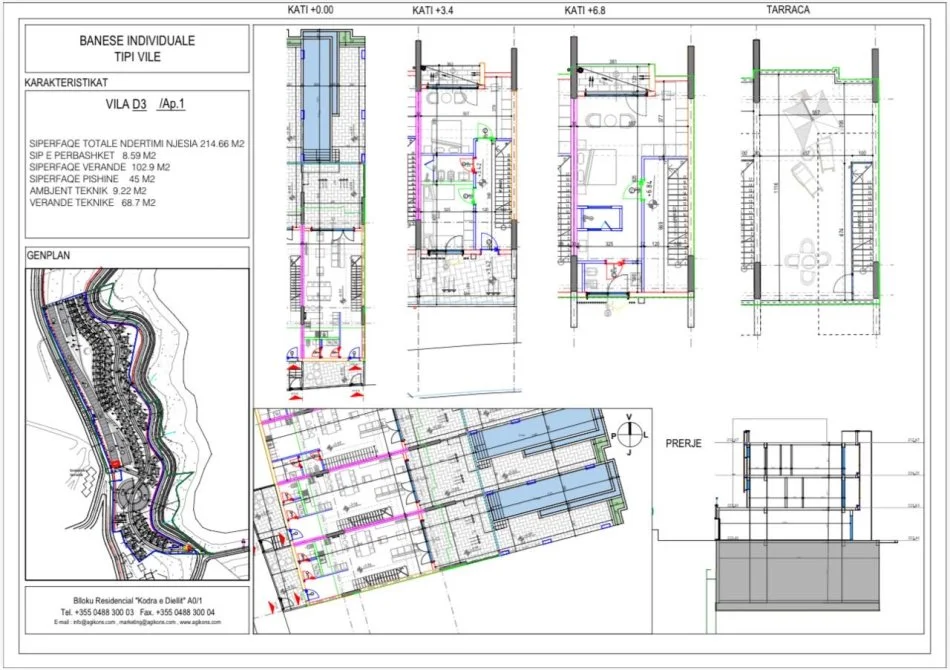Screen dimensions: 950x670
Task: Click the KATI +0.00 floor label
Action: coord(310,9)
